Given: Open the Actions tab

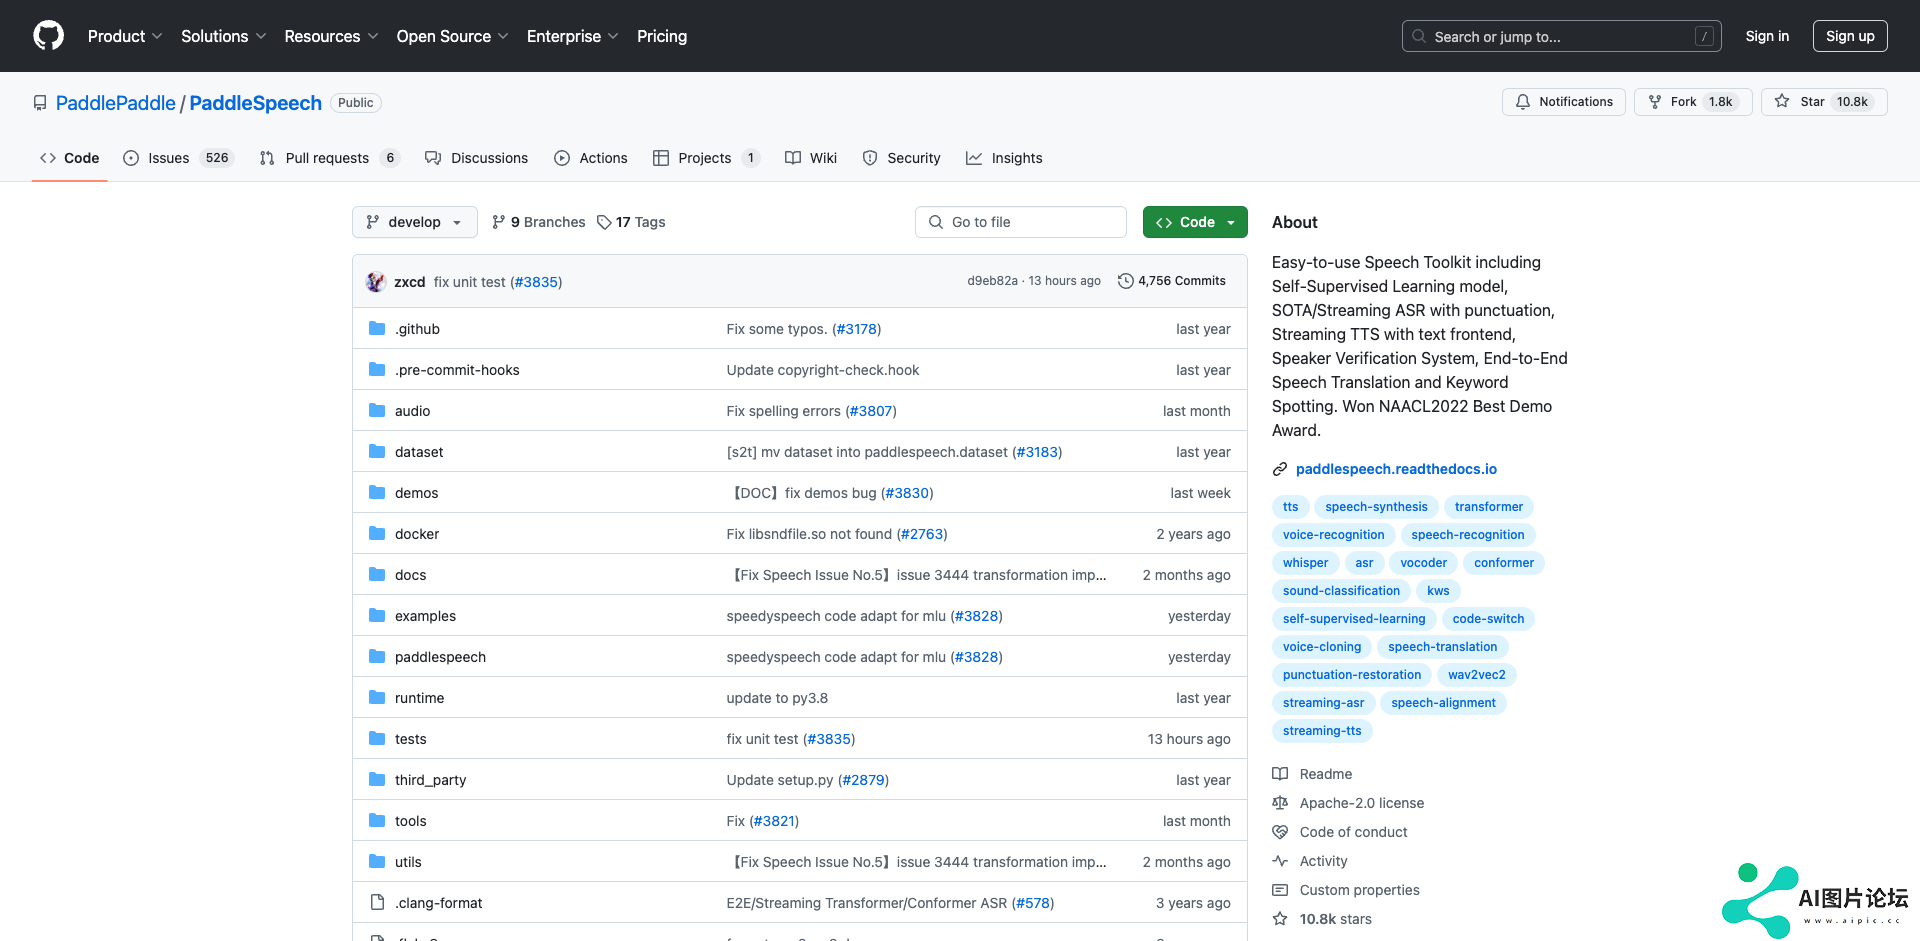Looking at the screenshot, I should 591,158.
